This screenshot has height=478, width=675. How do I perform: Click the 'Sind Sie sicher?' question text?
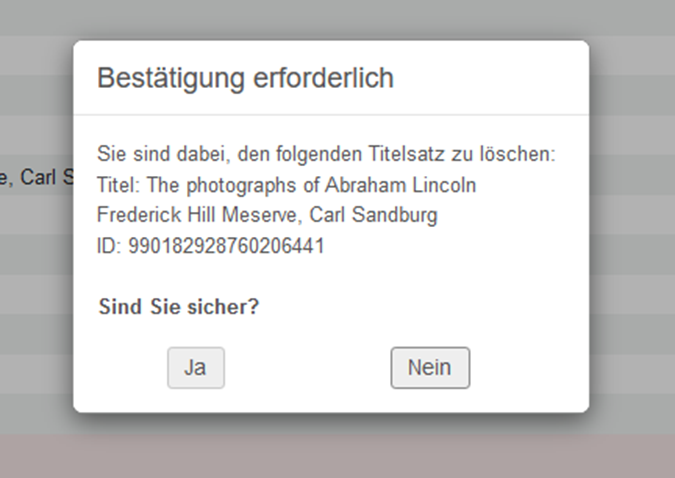click(179, 307)
